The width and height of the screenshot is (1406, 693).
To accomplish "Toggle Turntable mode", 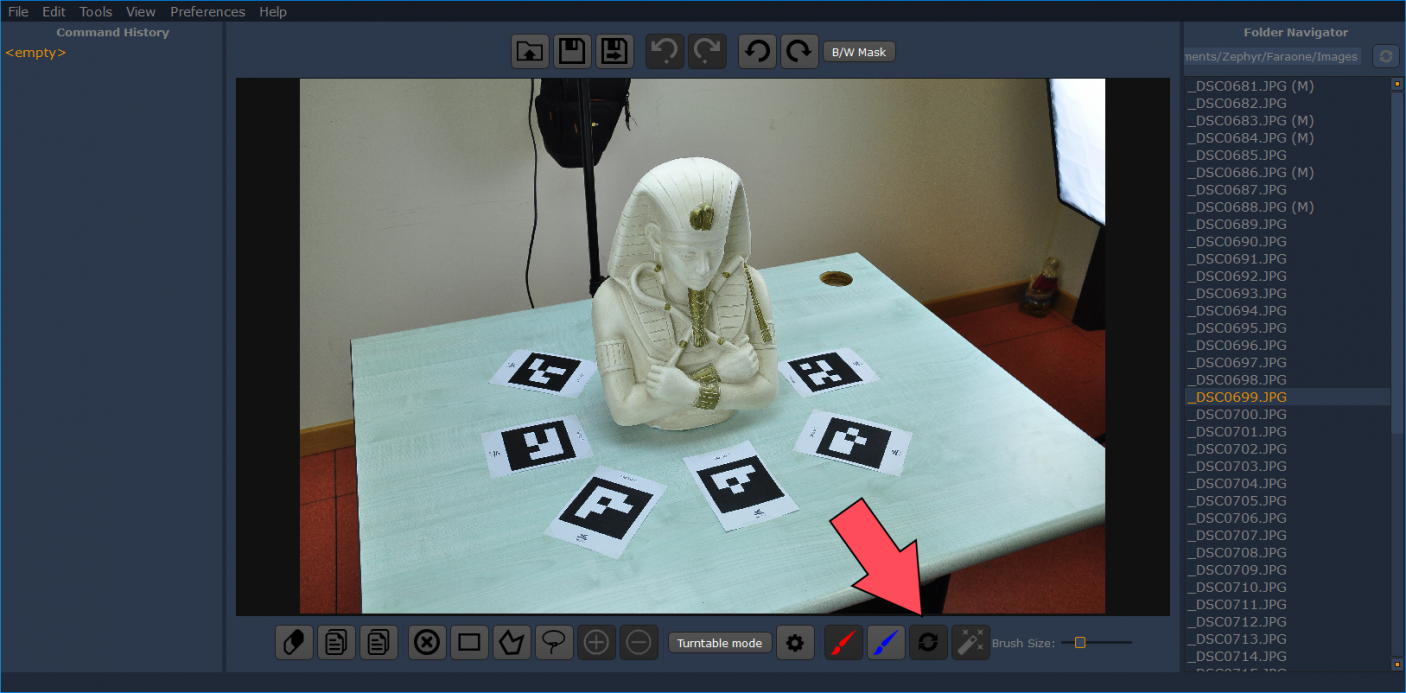I will pos(719,643).
